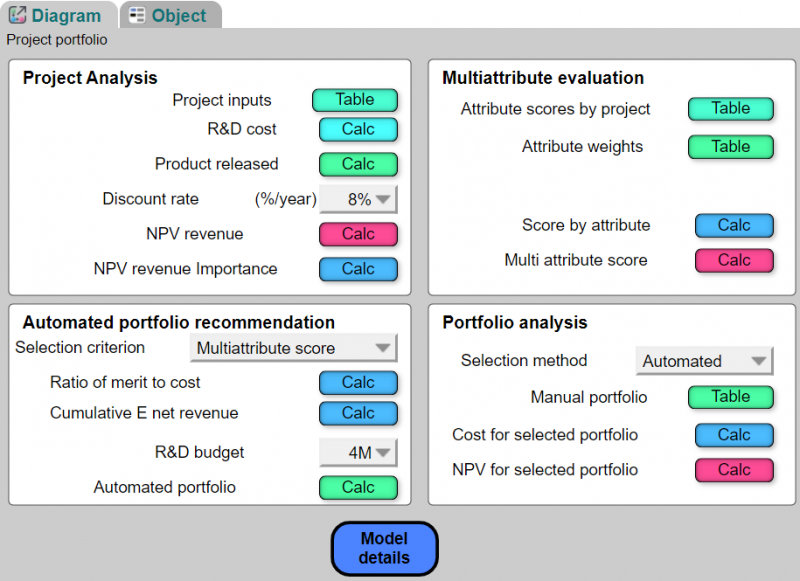Open the Project inputs Table
Viewport: 800px width, 581px height.
pos(355,99)
